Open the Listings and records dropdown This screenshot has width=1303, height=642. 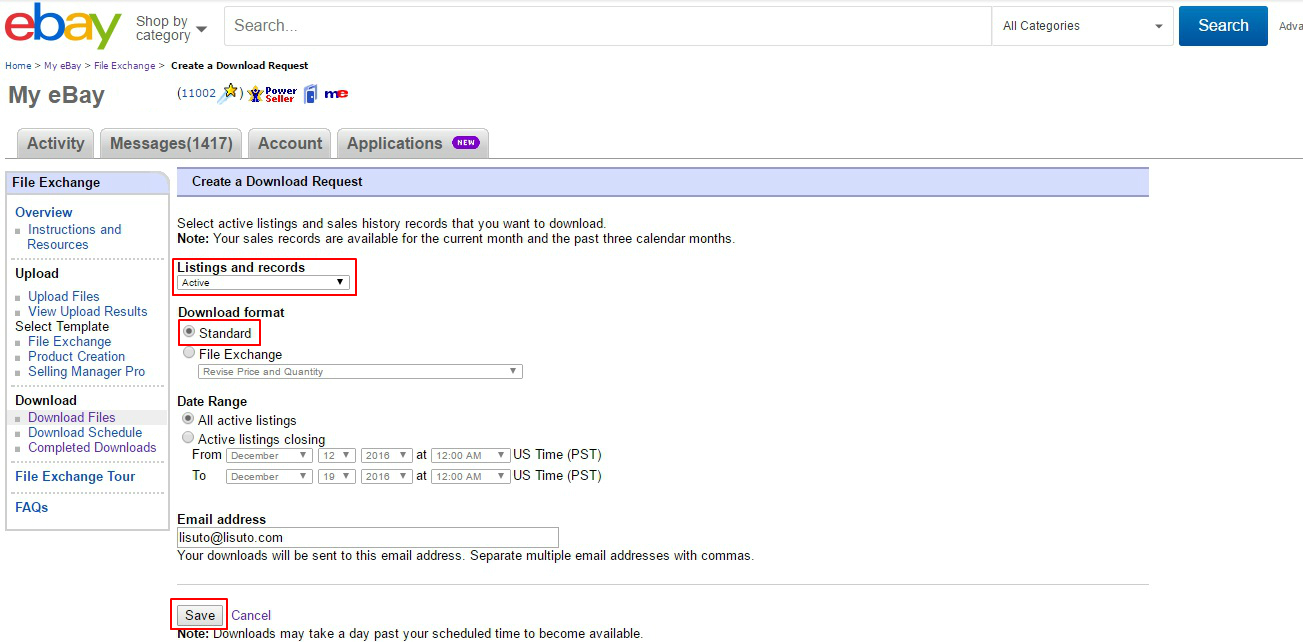coord(263,283)
